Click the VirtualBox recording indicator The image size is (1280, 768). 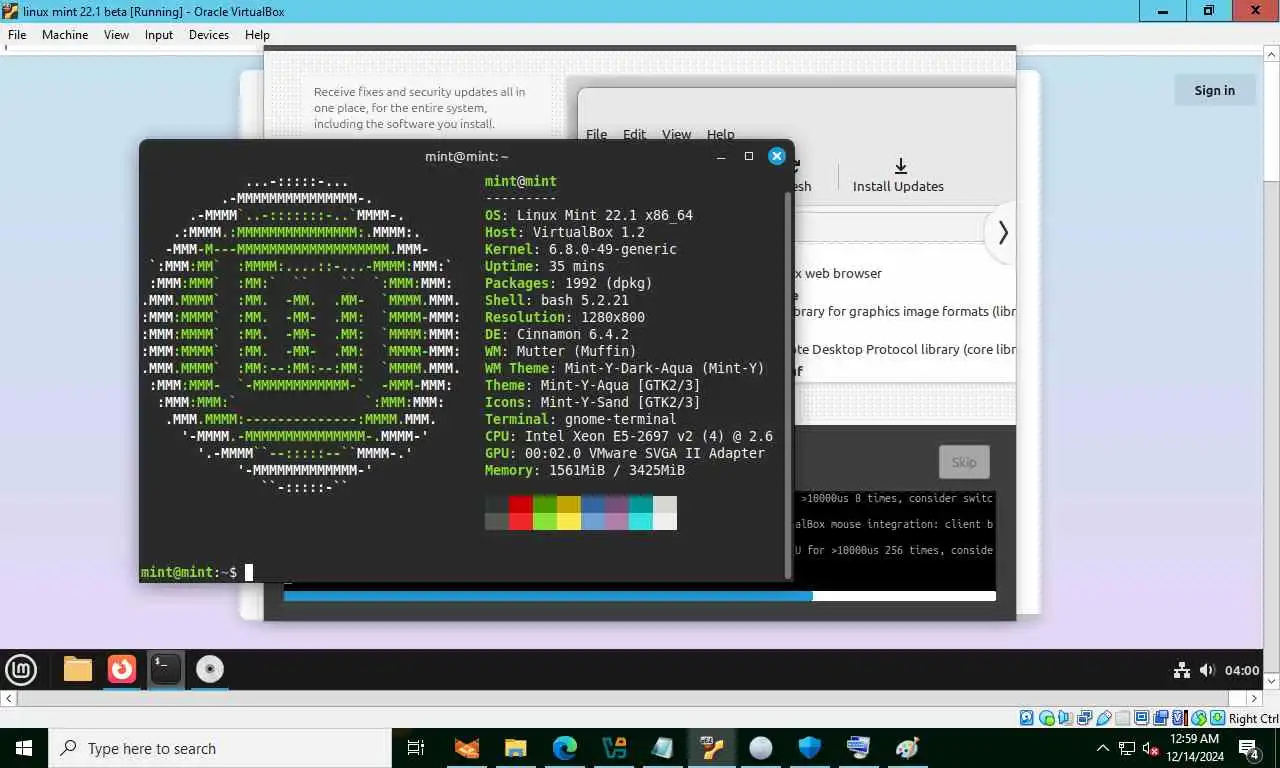[1160, 718]
